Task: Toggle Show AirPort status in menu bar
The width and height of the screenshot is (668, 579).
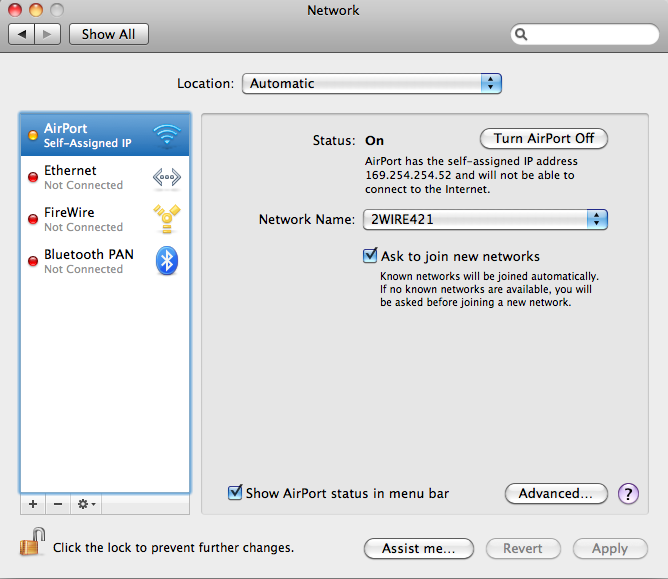Action: pyautogui.click(x=235, y=493)
